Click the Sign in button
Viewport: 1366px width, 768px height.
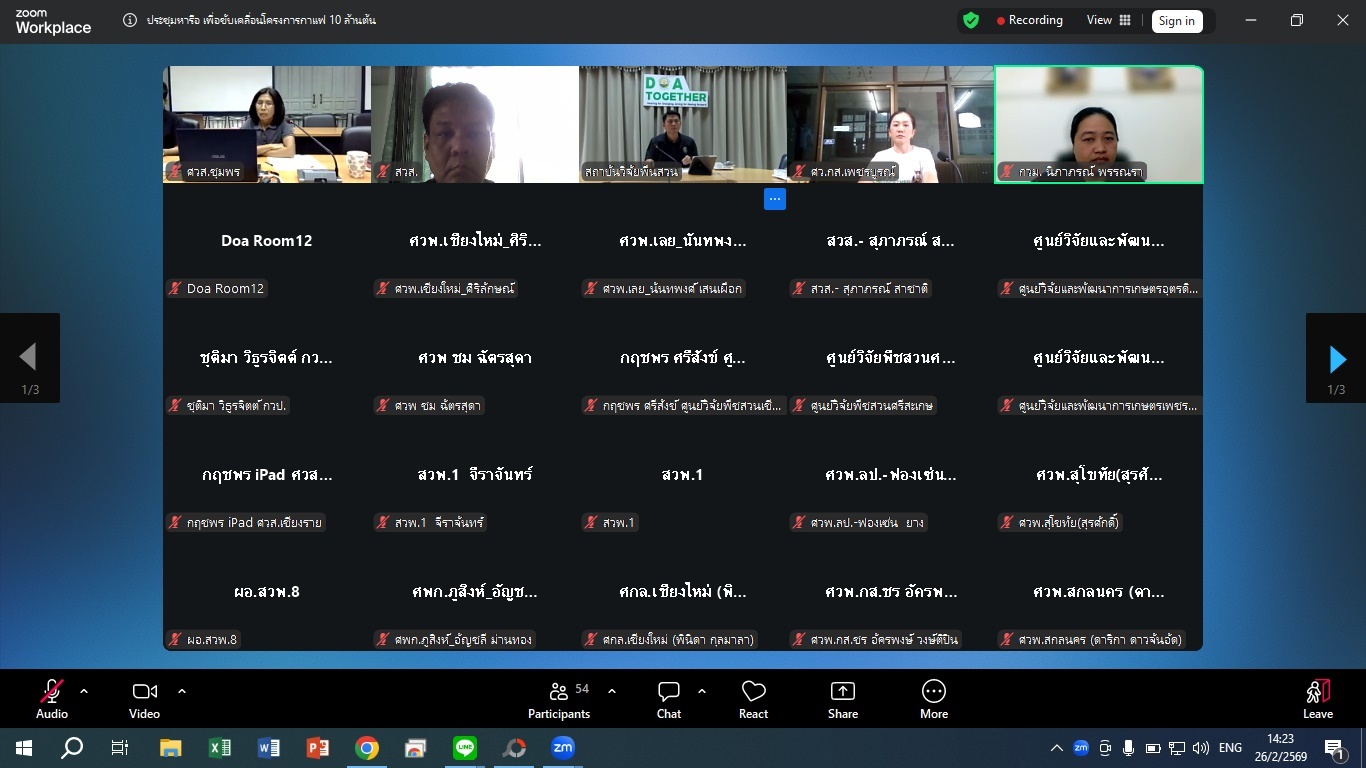tap(1176, 21)
